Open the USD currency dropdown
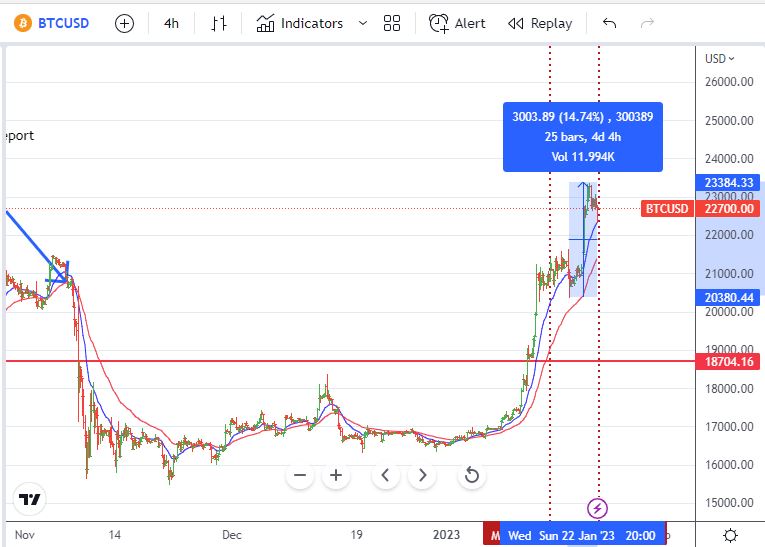This screenshot has height=547, width=765. click(720, 59)
